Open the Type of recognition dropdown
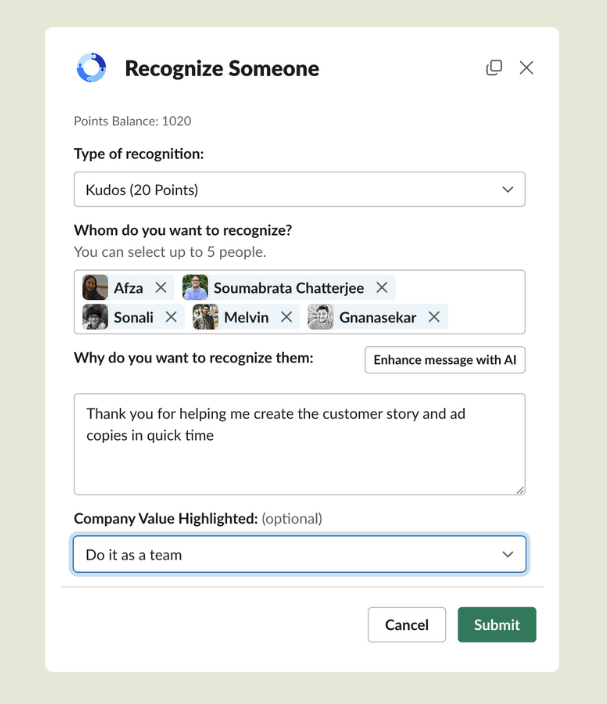Image resolution: width=607 pixels, height=704 pixels. [x=299, y=190]
